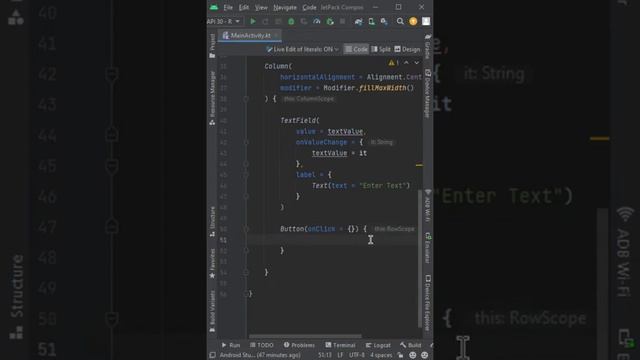
Task: Open Device Manager panel on right edge
Action: pyautogui.click(x=427, y=94)
